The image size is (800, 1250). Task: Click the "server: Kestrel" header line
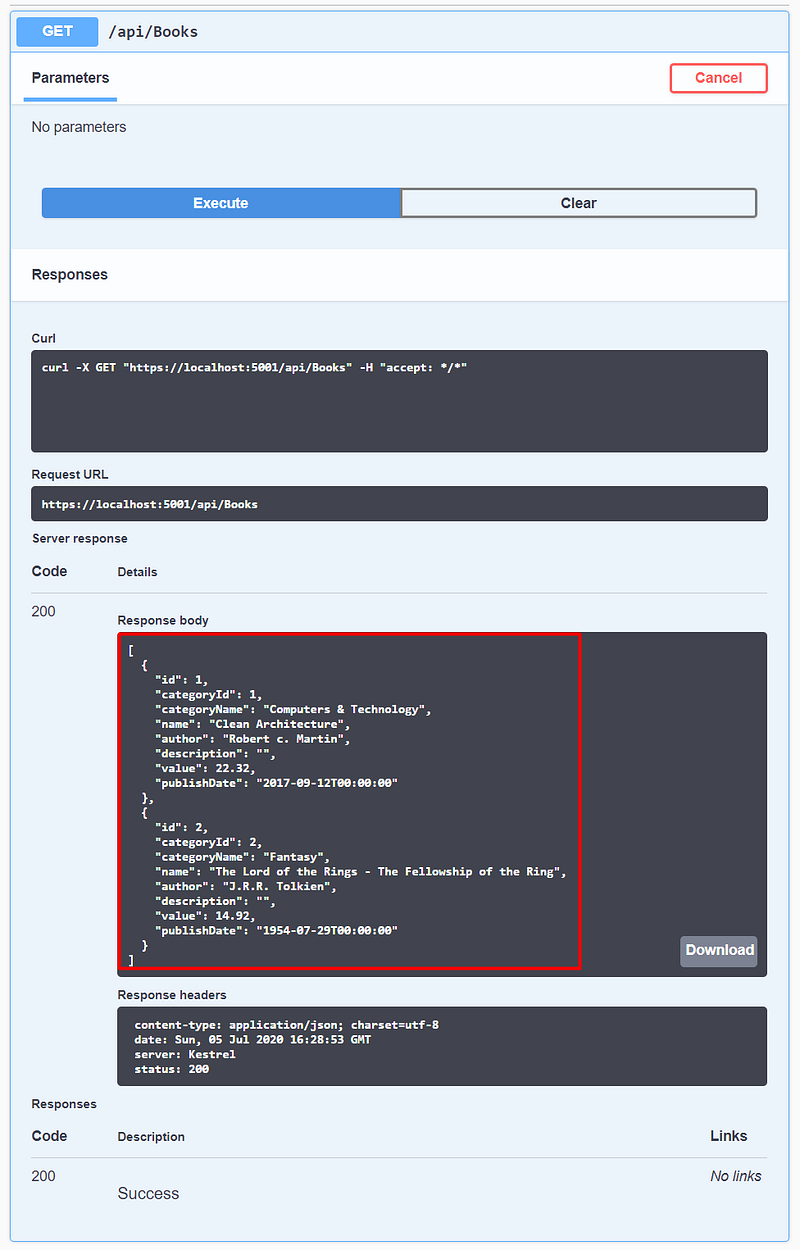(x=185, y=1054)
